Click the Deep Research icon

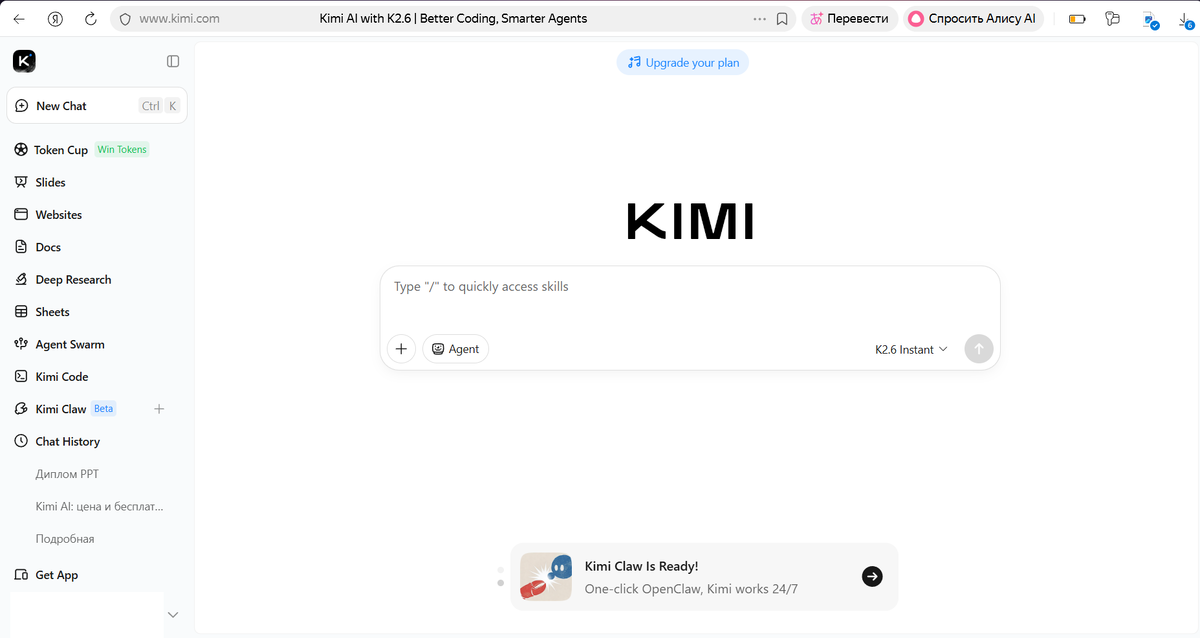[x=21, y=280]
